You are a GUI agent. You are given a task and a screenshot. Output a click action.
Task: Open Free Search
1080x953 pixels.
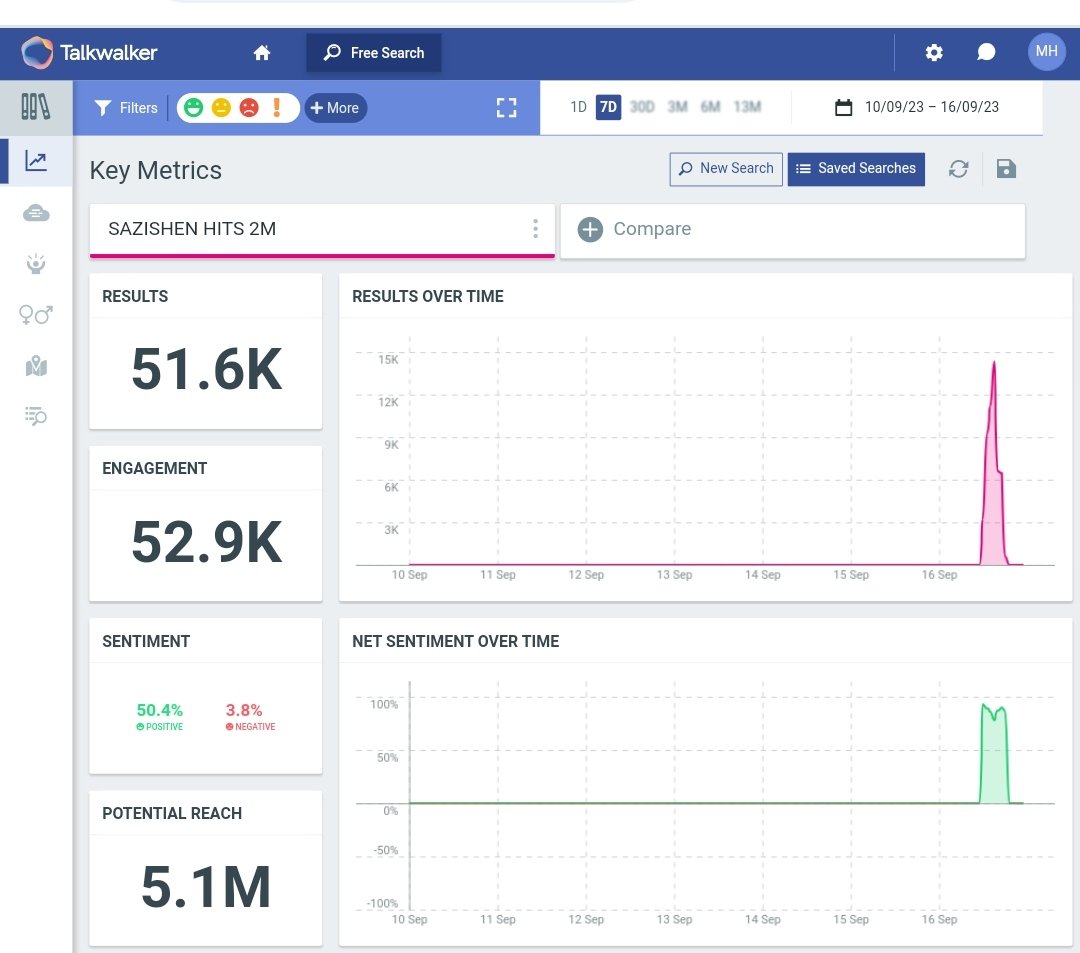point(374,53)
